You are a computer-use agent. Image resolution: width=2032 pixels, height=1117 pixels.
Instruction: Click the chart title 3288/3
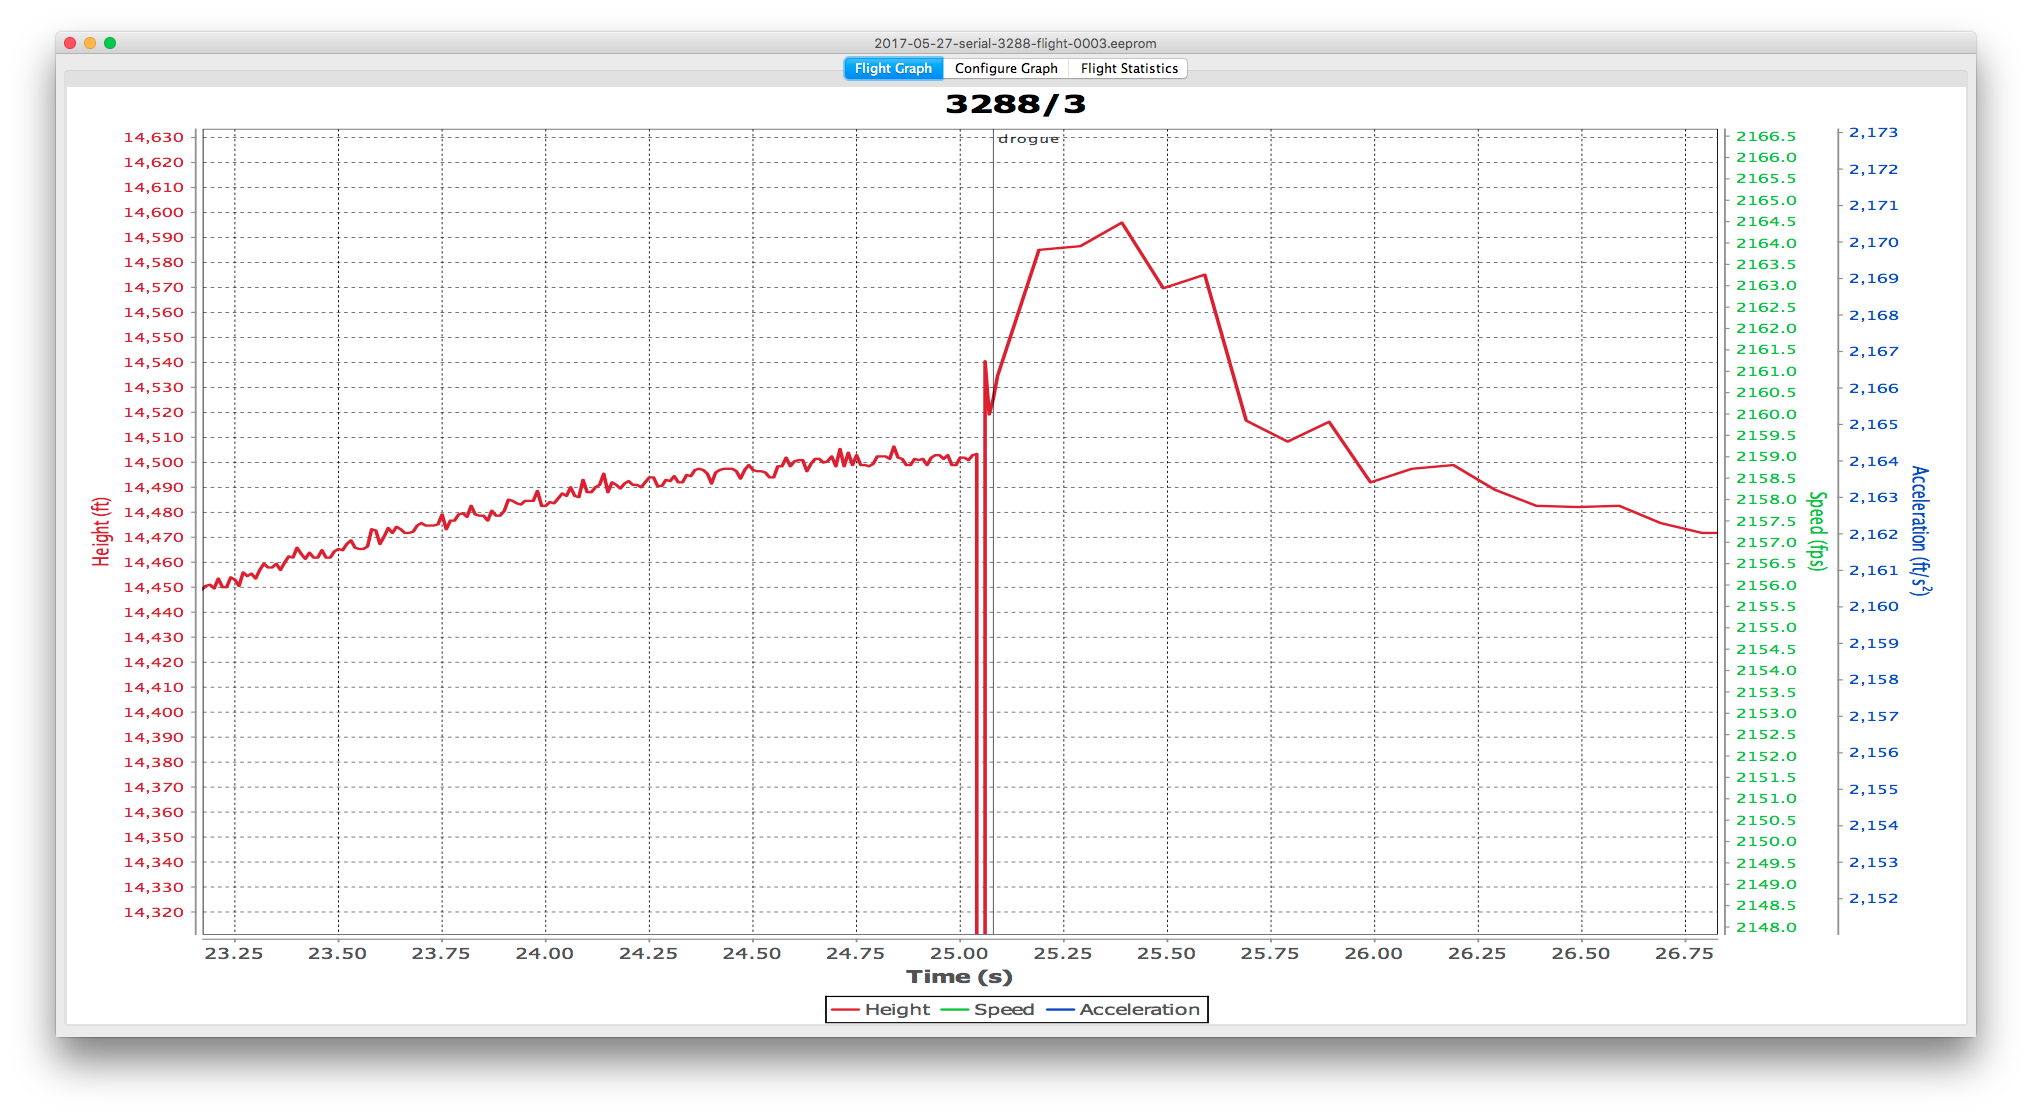tap(1015, 104)
